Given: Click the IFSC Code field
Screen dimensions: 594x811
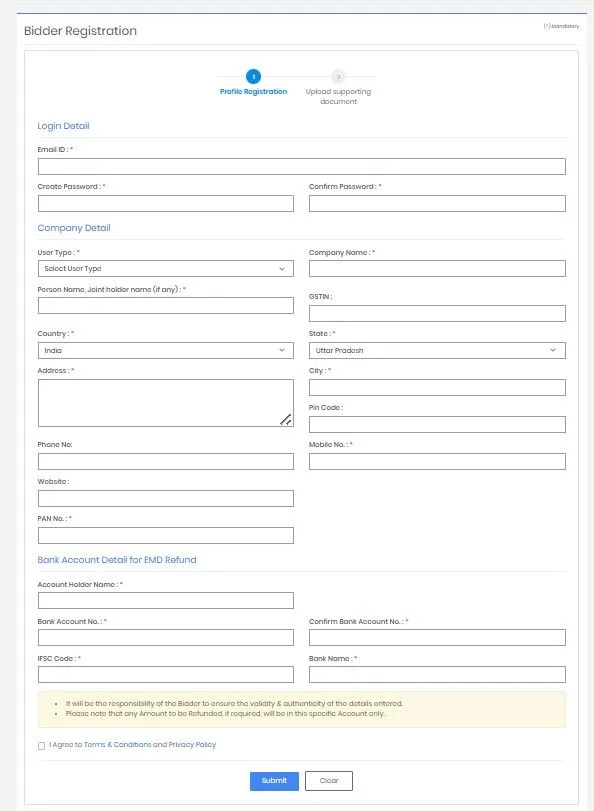Looking at the screenshot, I should 165,673.
